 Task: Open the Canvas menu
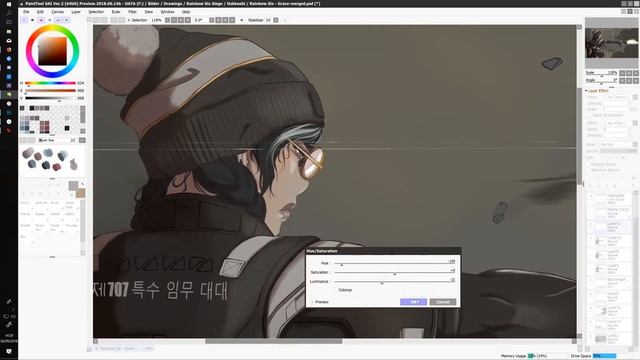tap(58, 12)
